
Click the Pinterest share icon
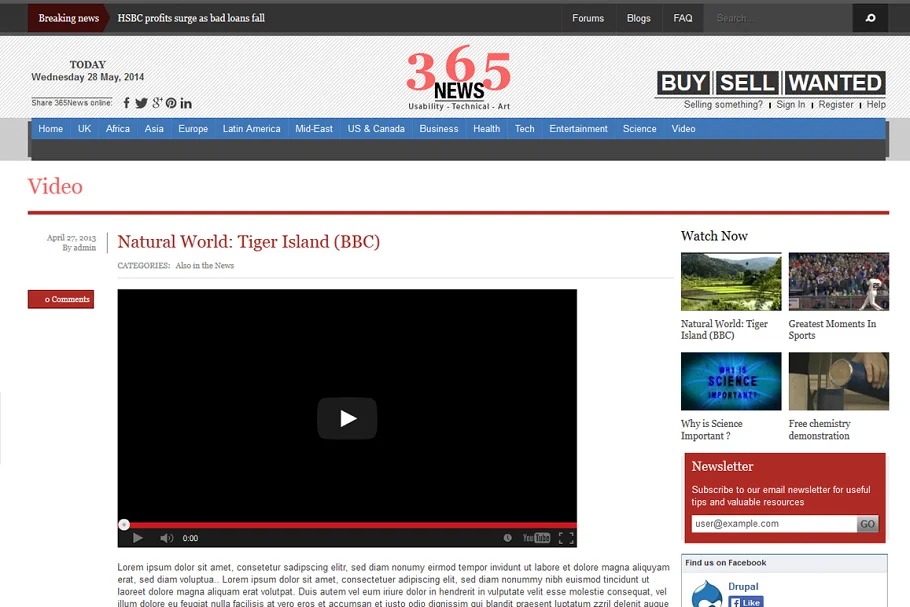[x=171, y=103]
